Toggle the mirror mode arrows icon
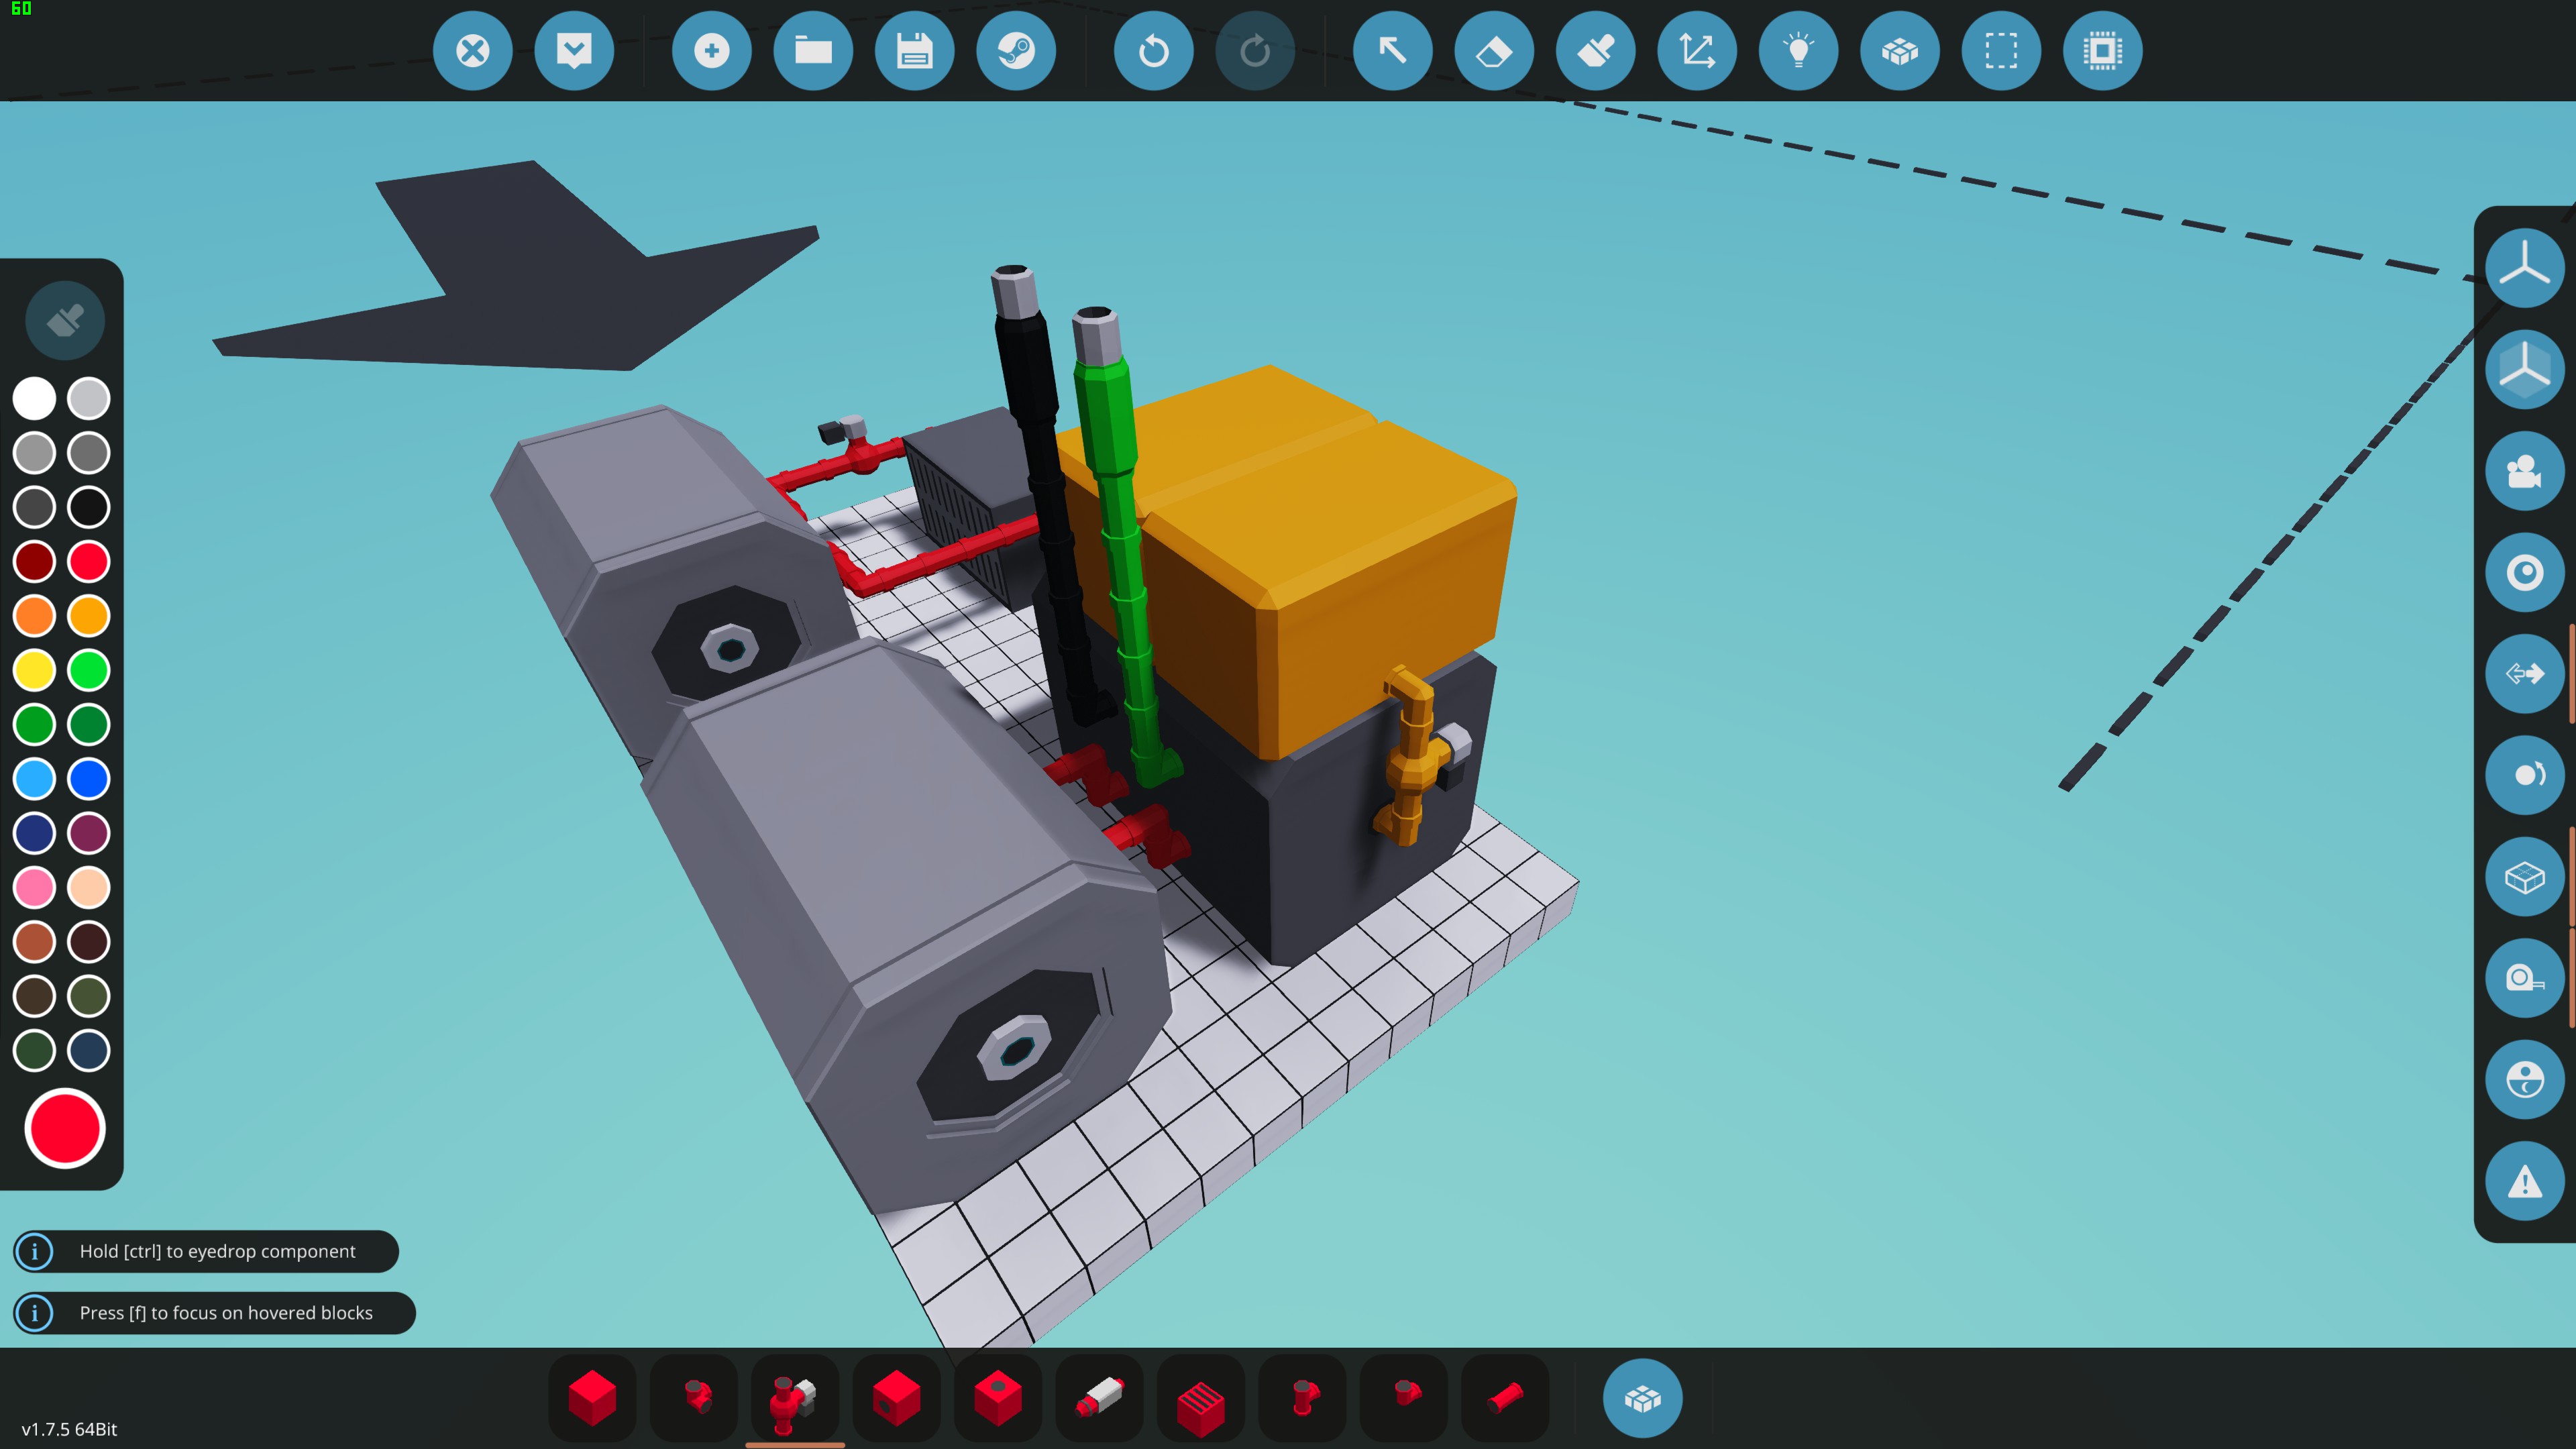Image resolution: width=2576 pixels, height=1449 pixels. pyautogui.click(x=2524, y=673)
